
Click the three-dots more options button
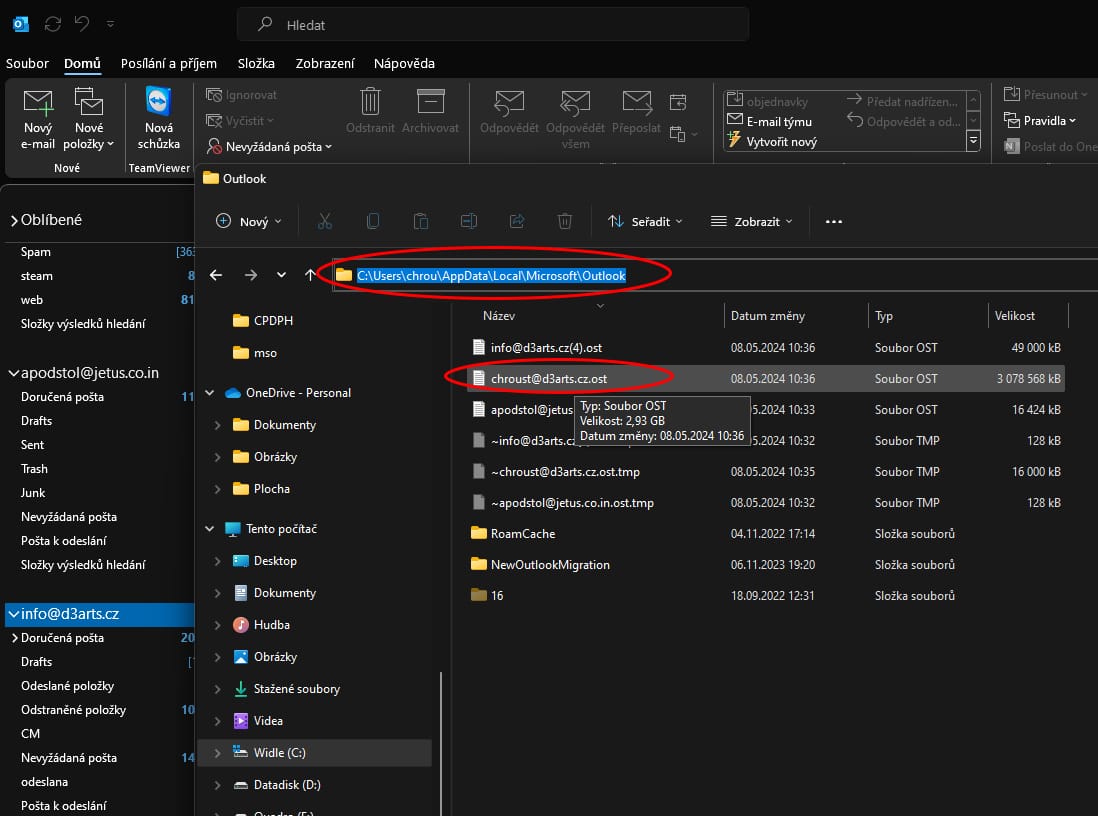coord(833,221)
